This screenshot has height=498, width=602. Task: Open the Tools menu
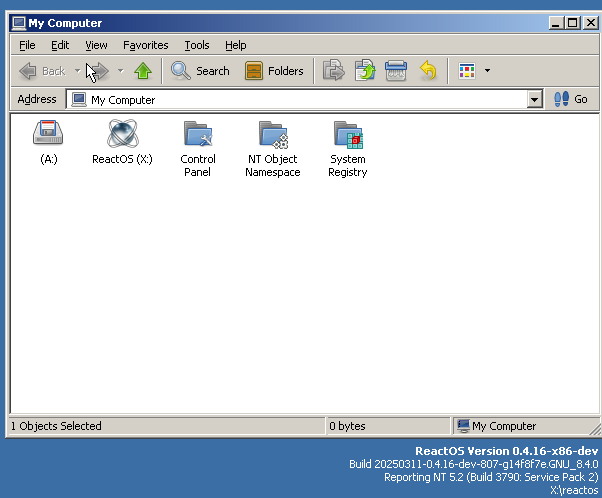click(197, 45)
